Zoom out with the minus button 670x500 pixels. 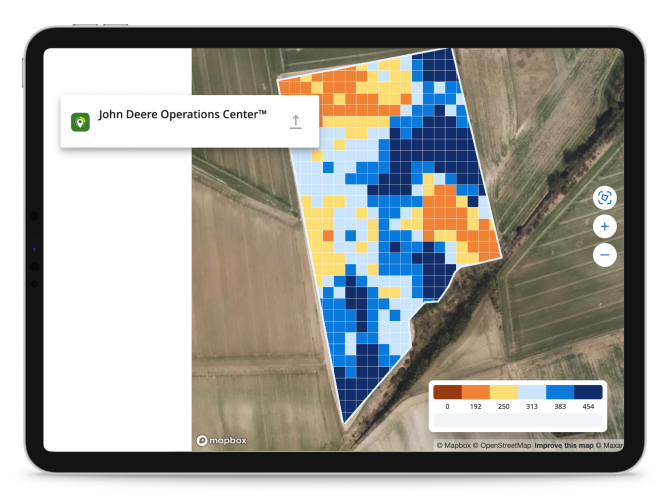[x=604, y=255]
